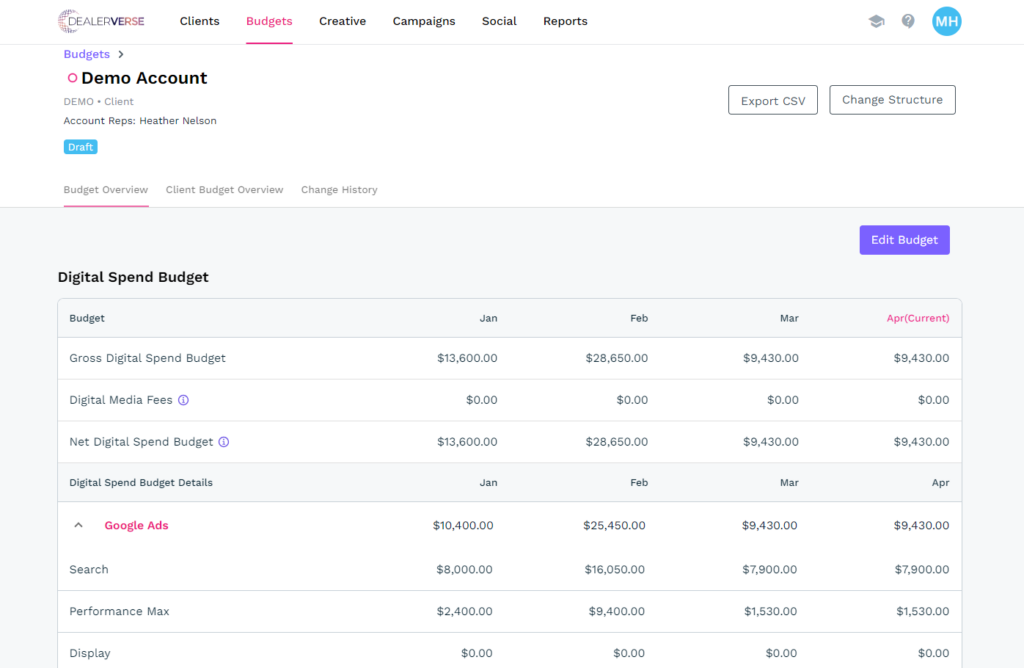
Task: Click info icon beside Net Digital Spend Budget
Action: point(223,442)
